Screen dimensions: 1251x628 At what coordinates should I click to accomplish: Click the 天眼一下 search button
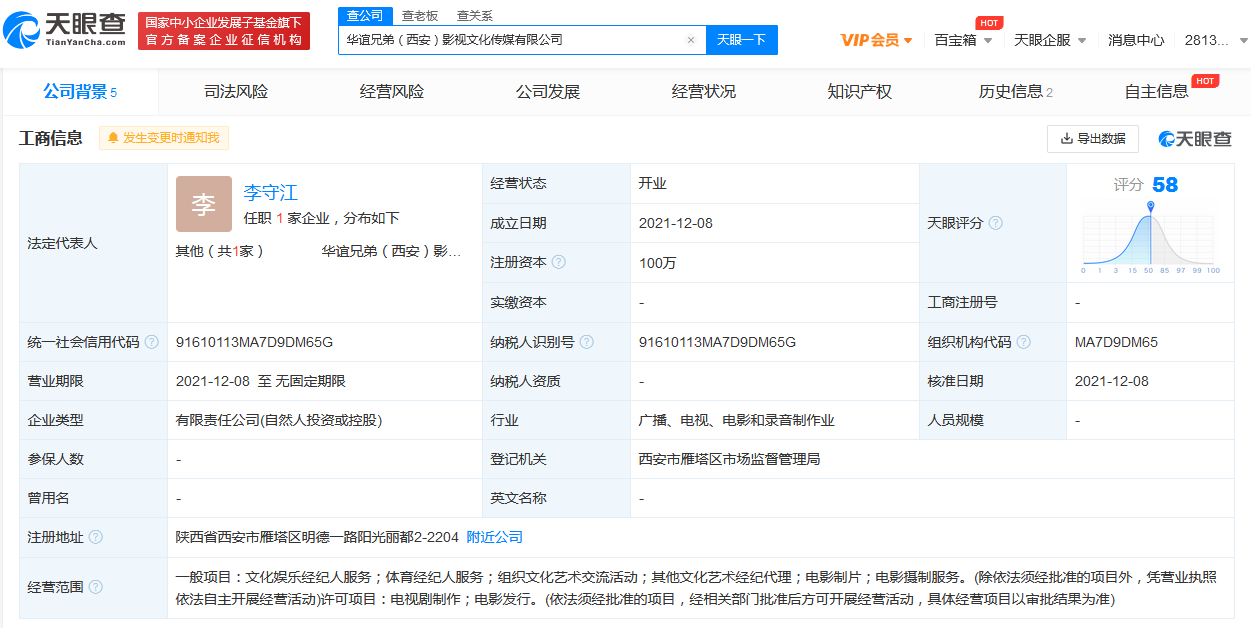pyautogui.click(x=741, y=40)
